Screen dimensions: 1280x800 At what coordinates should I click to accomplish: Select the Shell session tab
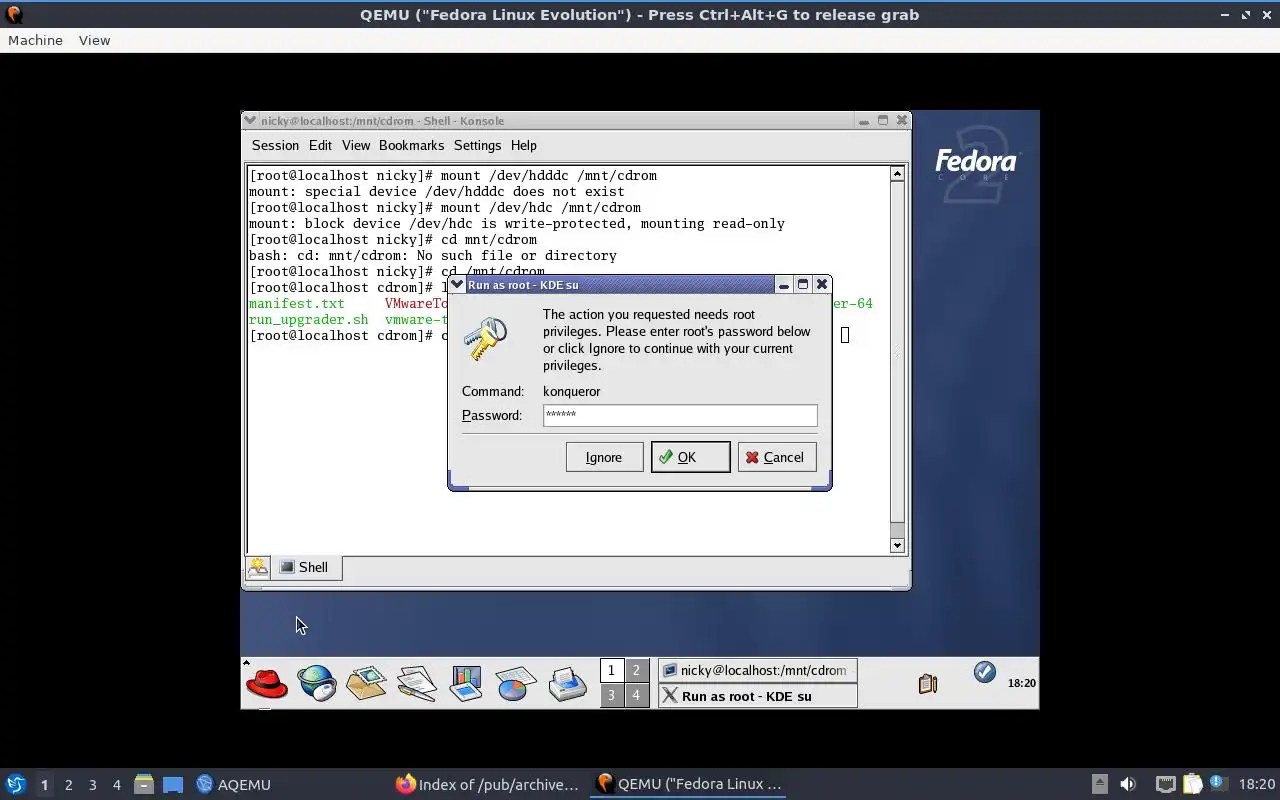tap(307, 567)
